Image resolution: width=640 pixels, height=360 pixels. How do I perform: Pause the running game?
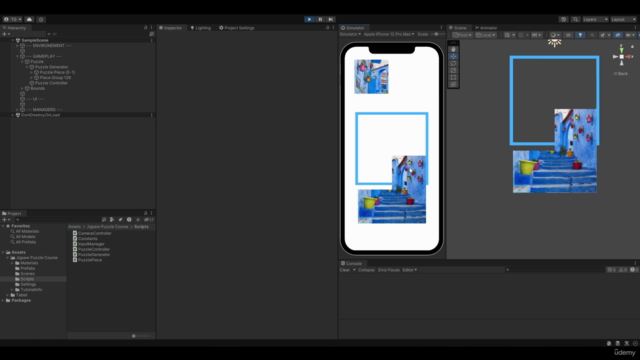[x=320, y=19]
